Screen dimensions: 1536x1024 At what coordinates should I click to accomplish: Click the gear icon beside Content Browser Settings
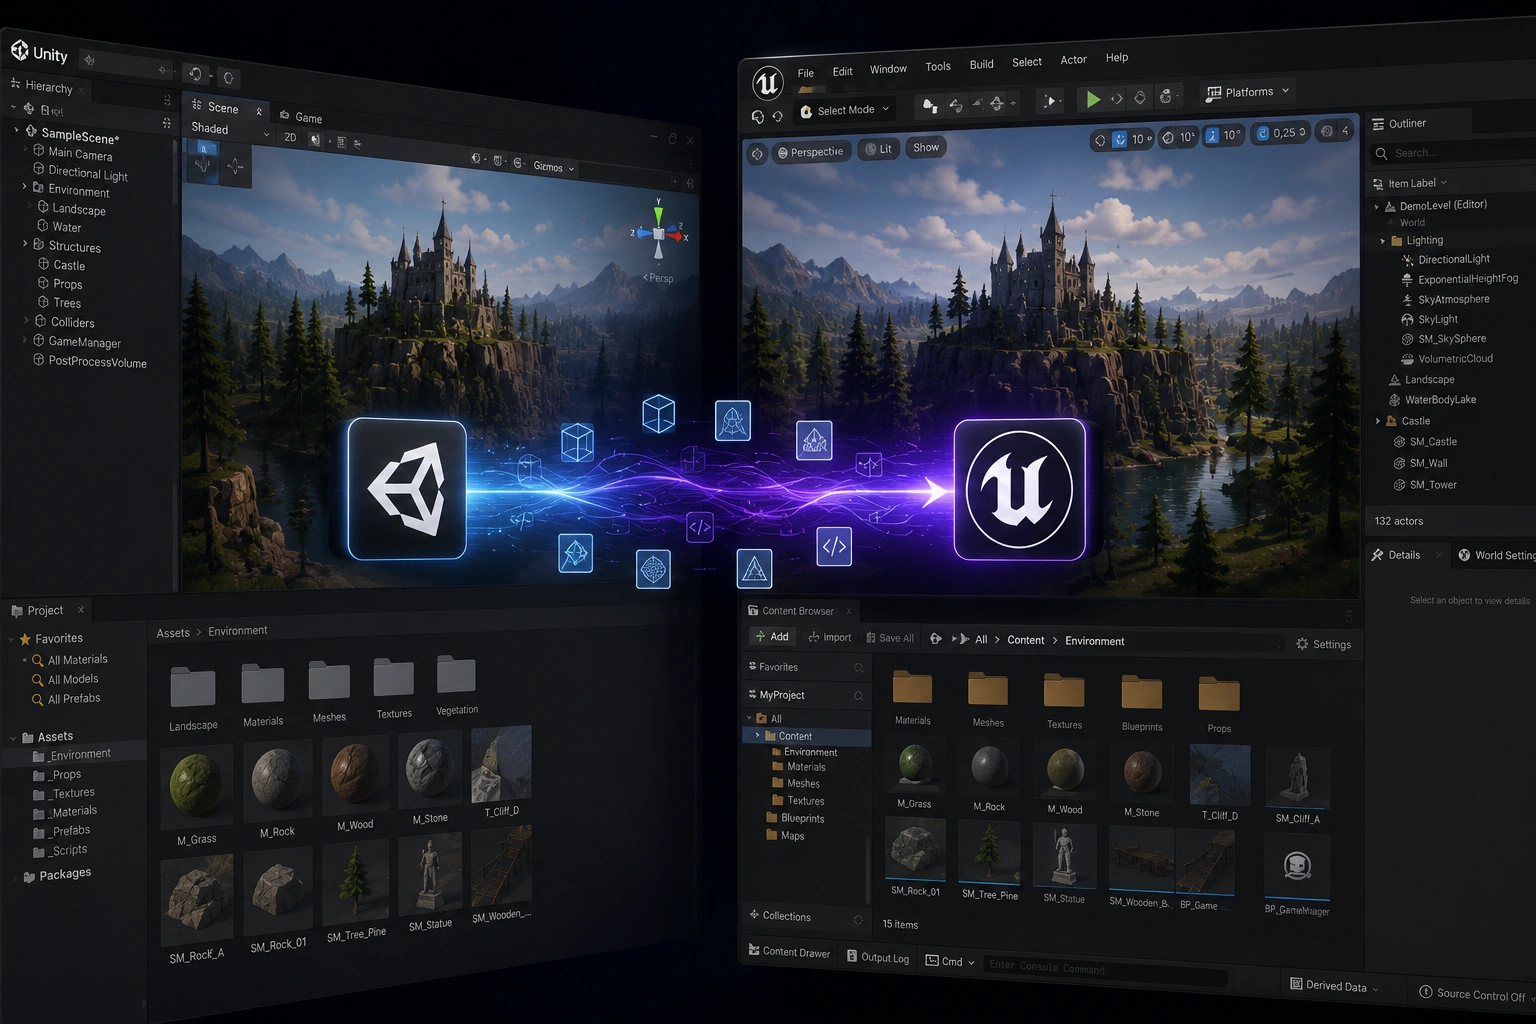click(x=1302, y=644)
